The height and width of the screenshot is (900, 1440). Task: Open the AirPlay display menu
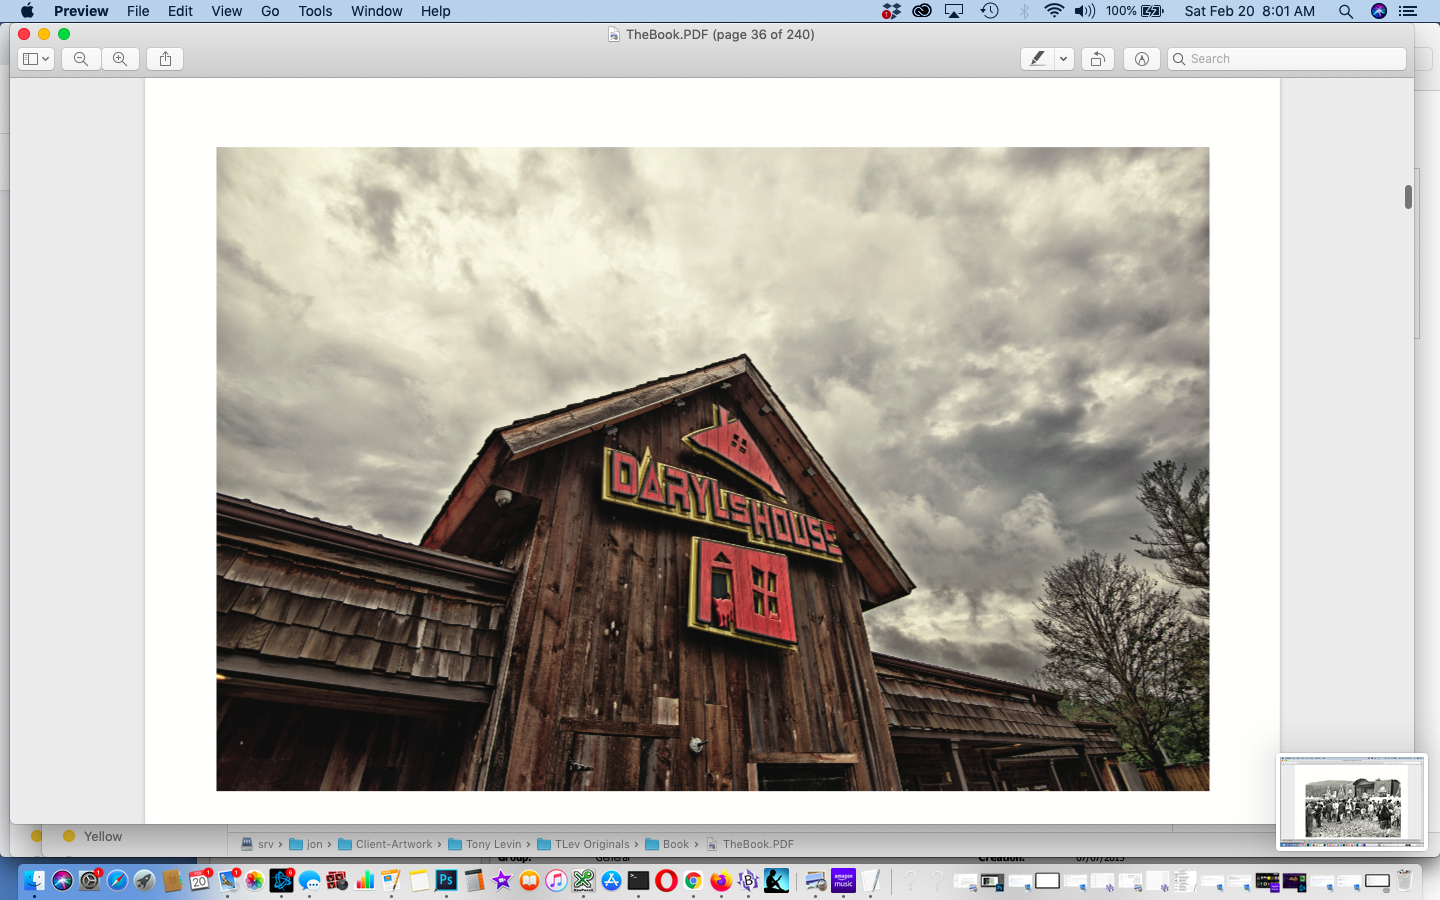(954, 11)
